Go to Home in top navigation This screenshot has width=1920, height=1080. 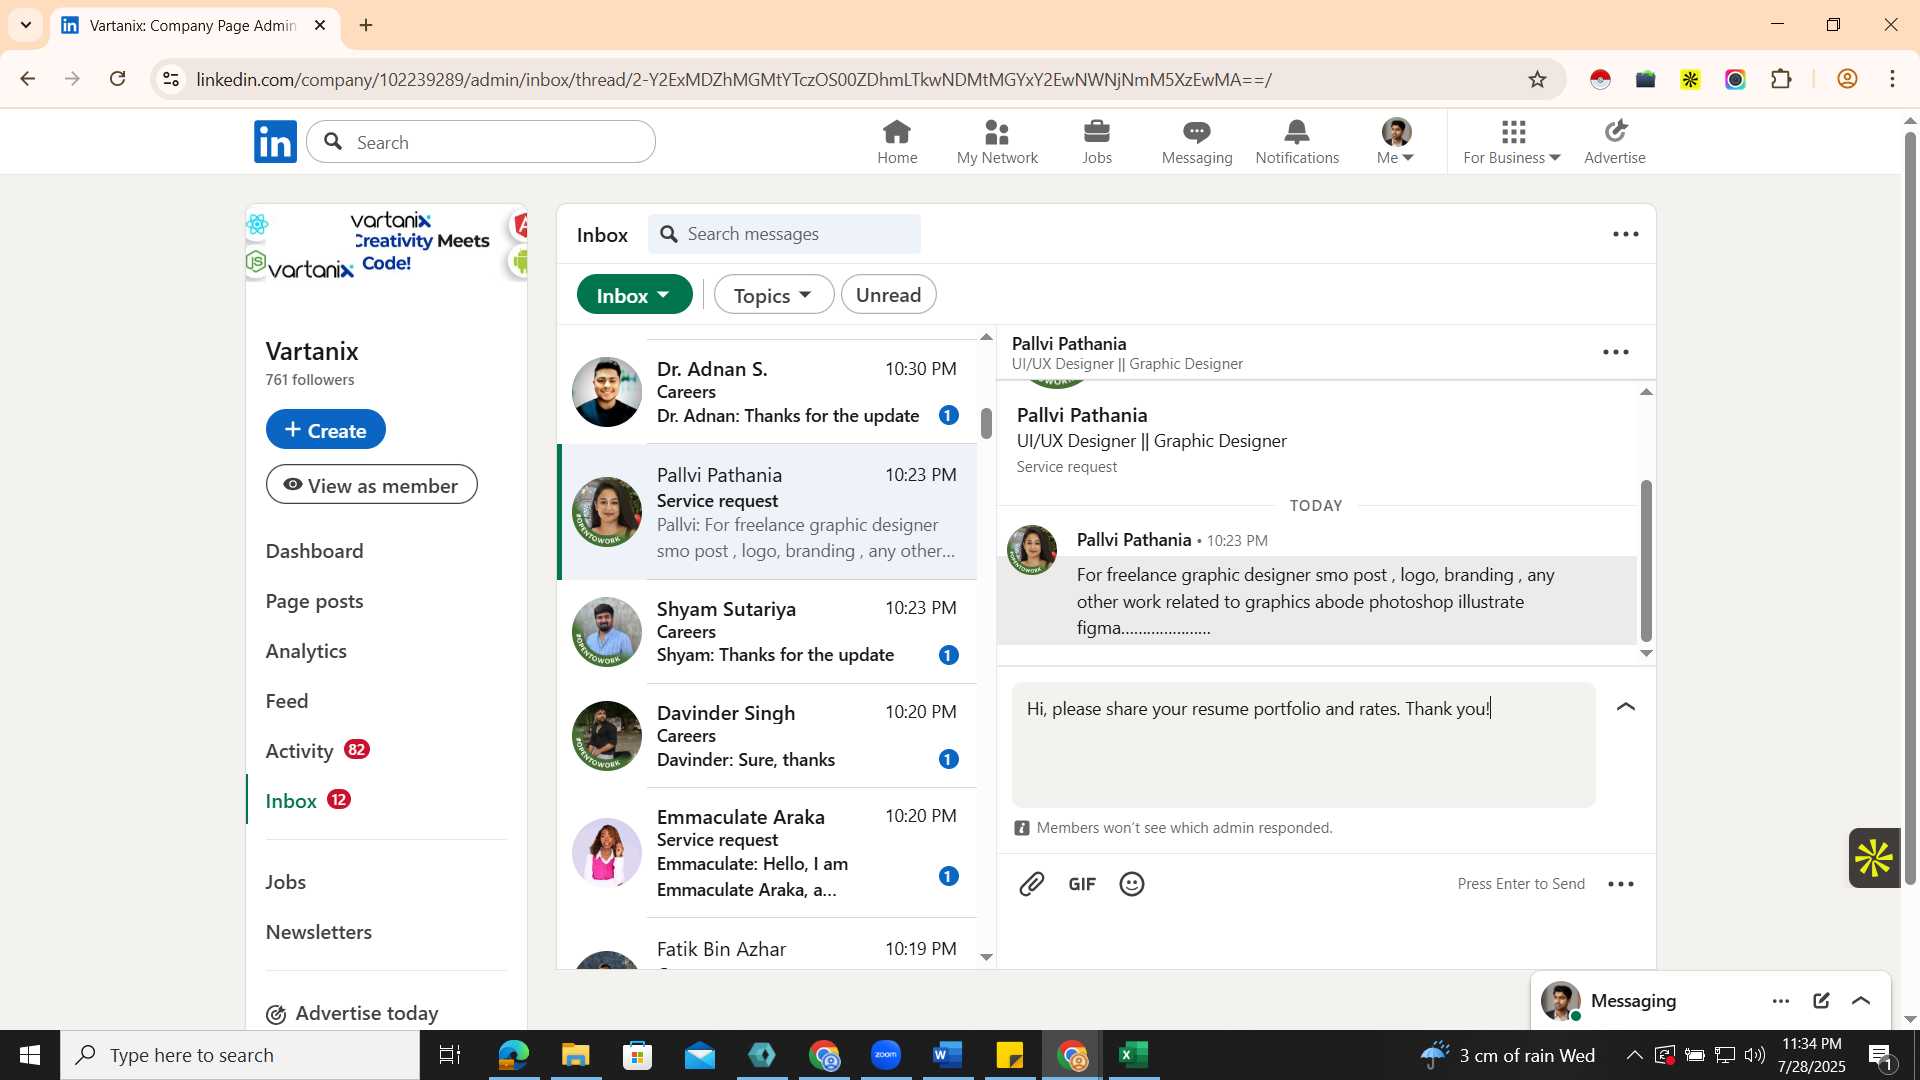click(897, 142)
